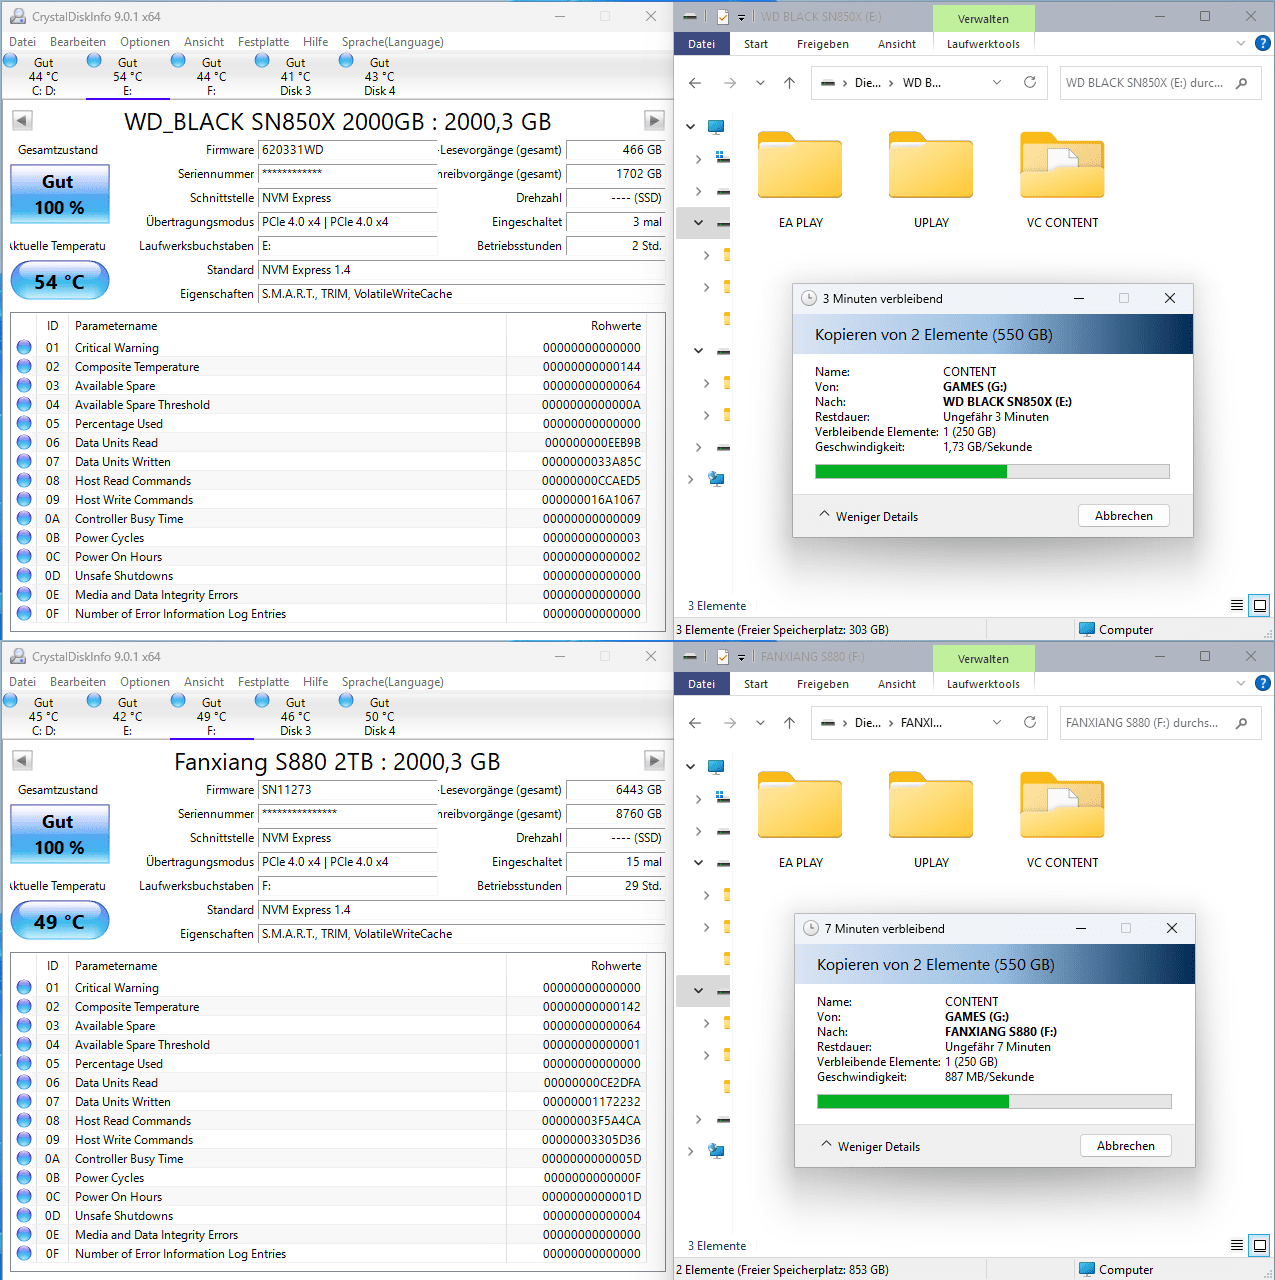Image resolution: width=1275 pixels, height=1280 pixels.
Task: Select F: drive tab in lower CrystalDiskInfo
Action: point(211,716)
